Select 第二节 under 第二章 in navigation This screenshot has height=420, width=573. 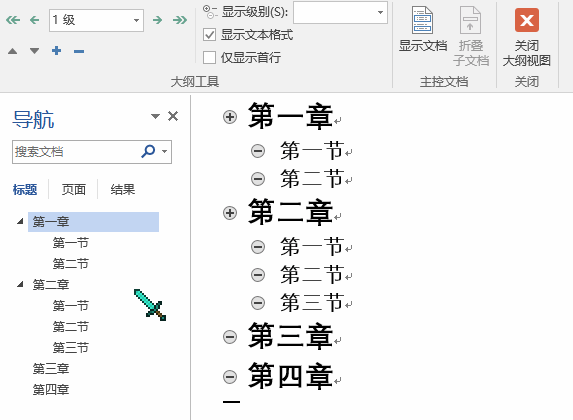71,326
